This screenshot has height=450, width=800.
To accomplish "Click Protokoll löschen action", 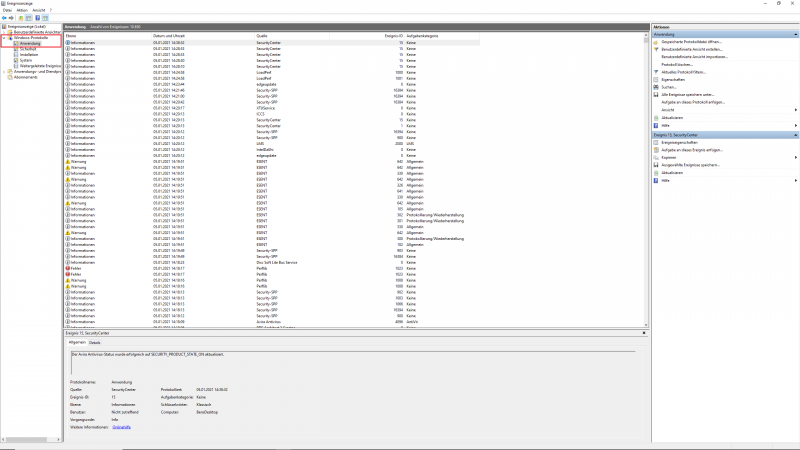I will 677,65.
